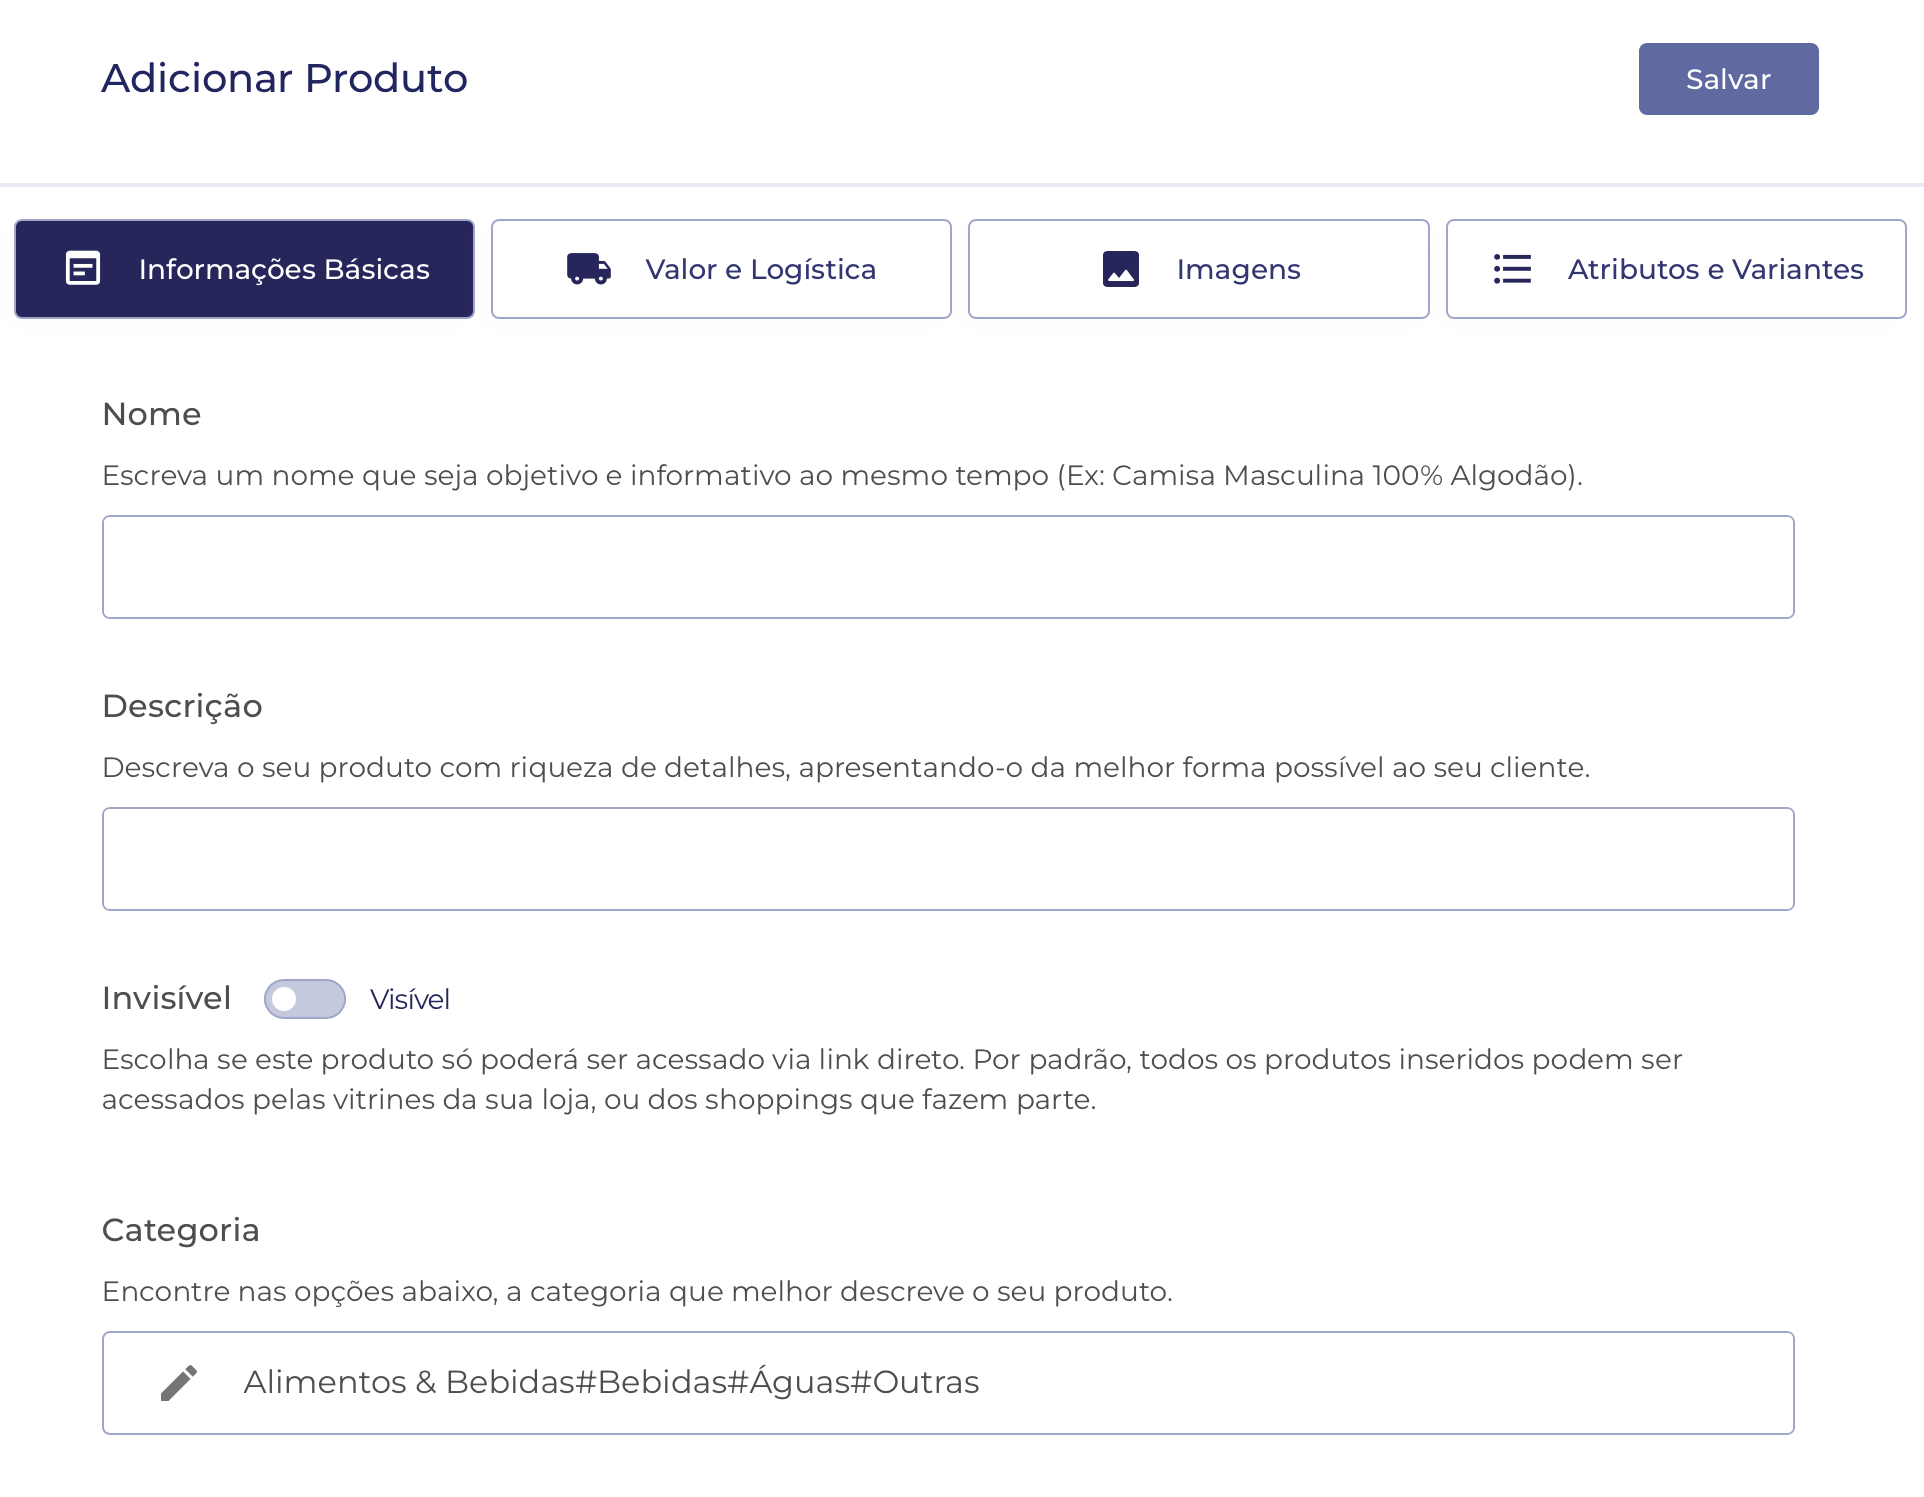Screen dimensions: 1924x1497
Task: Click the document icon on Informações Básicas
Action: 83,268
